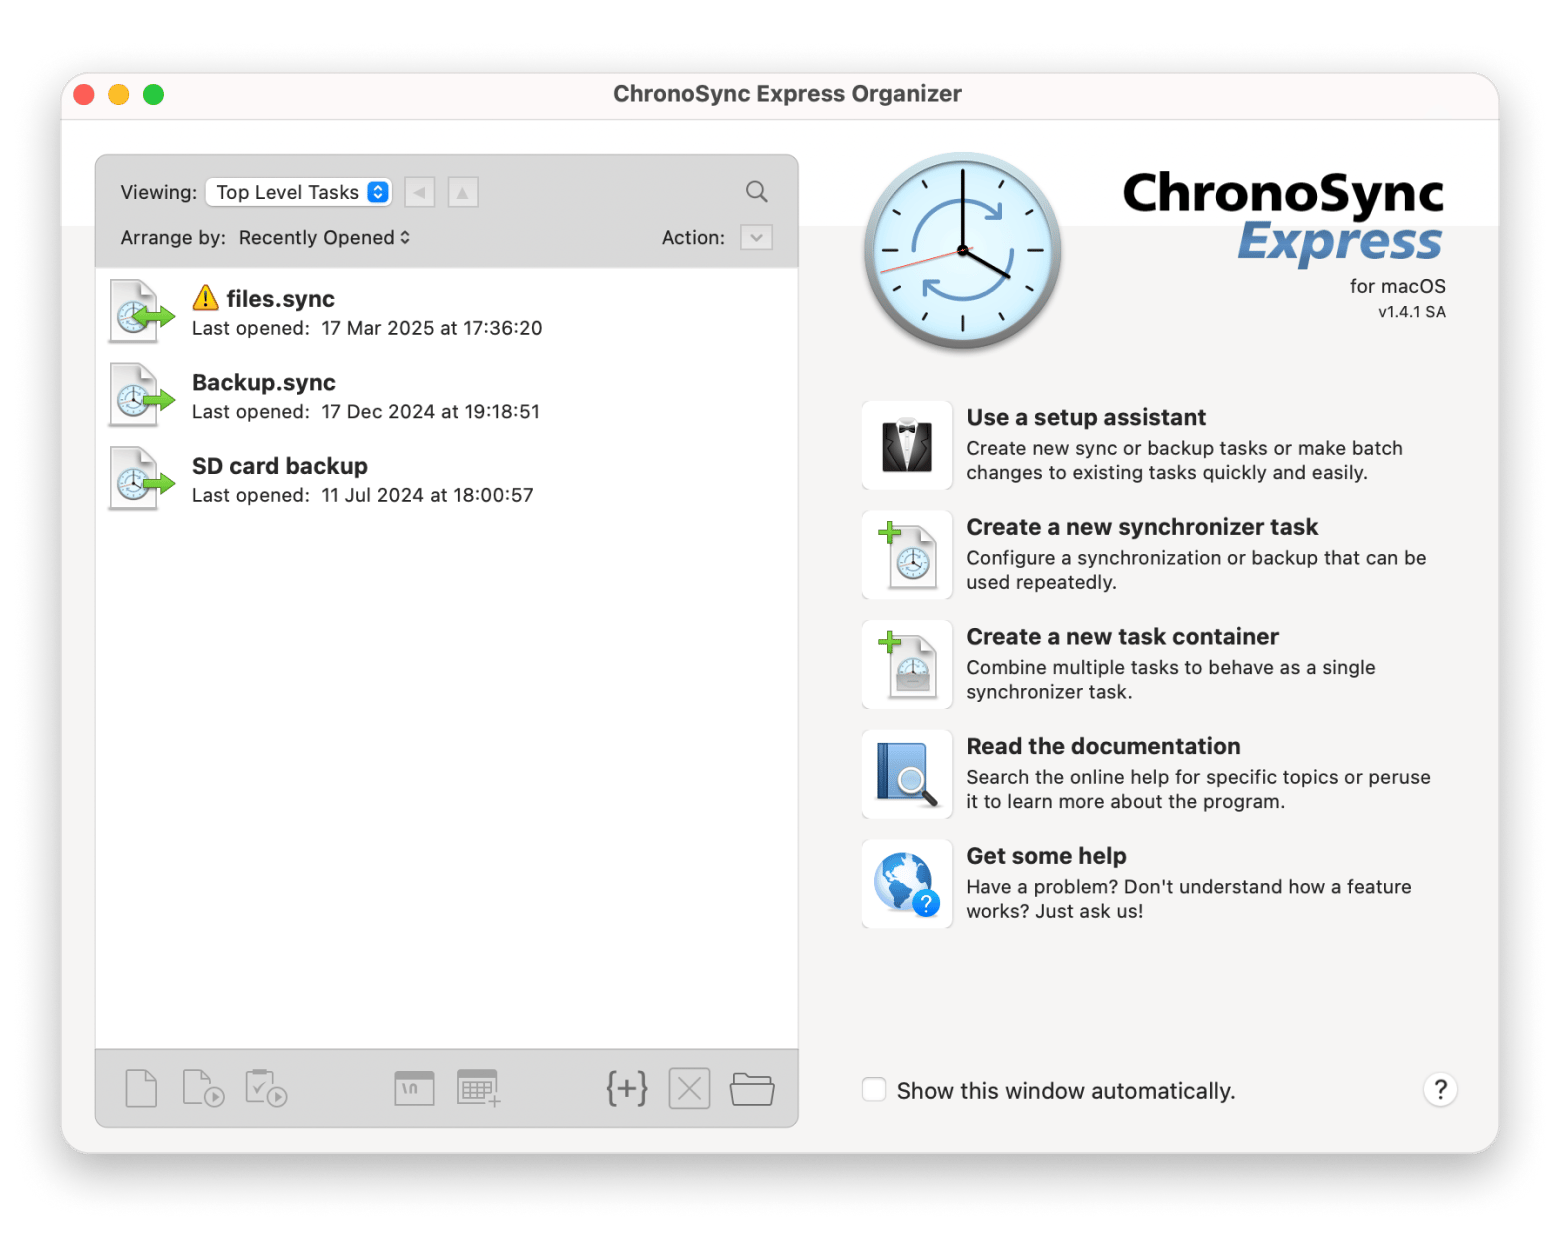
Task: Expand the Action dropdown button
Action: pos(756,238)
